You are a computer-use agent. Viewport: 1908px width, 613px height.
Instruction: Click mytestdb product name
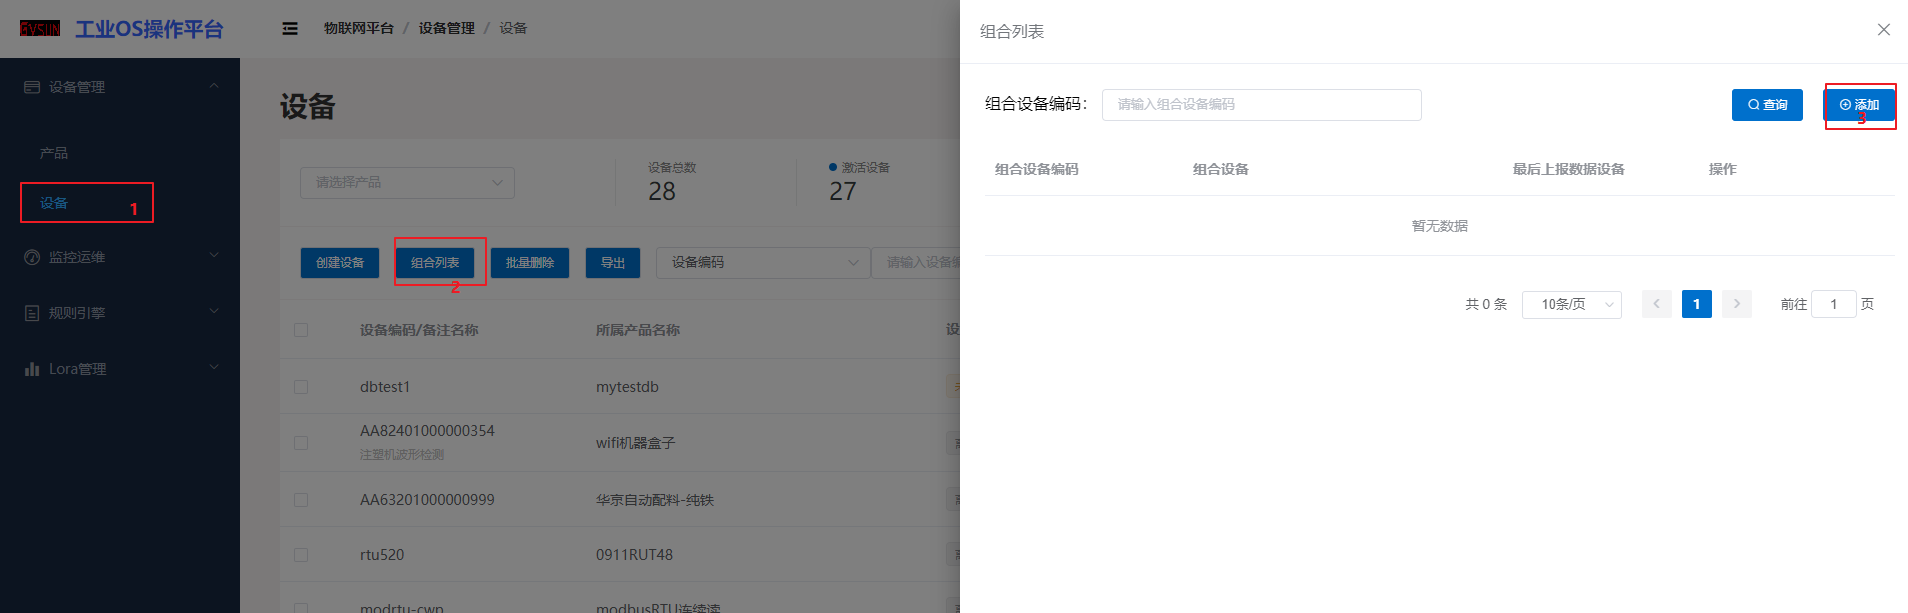pos(627,387)
